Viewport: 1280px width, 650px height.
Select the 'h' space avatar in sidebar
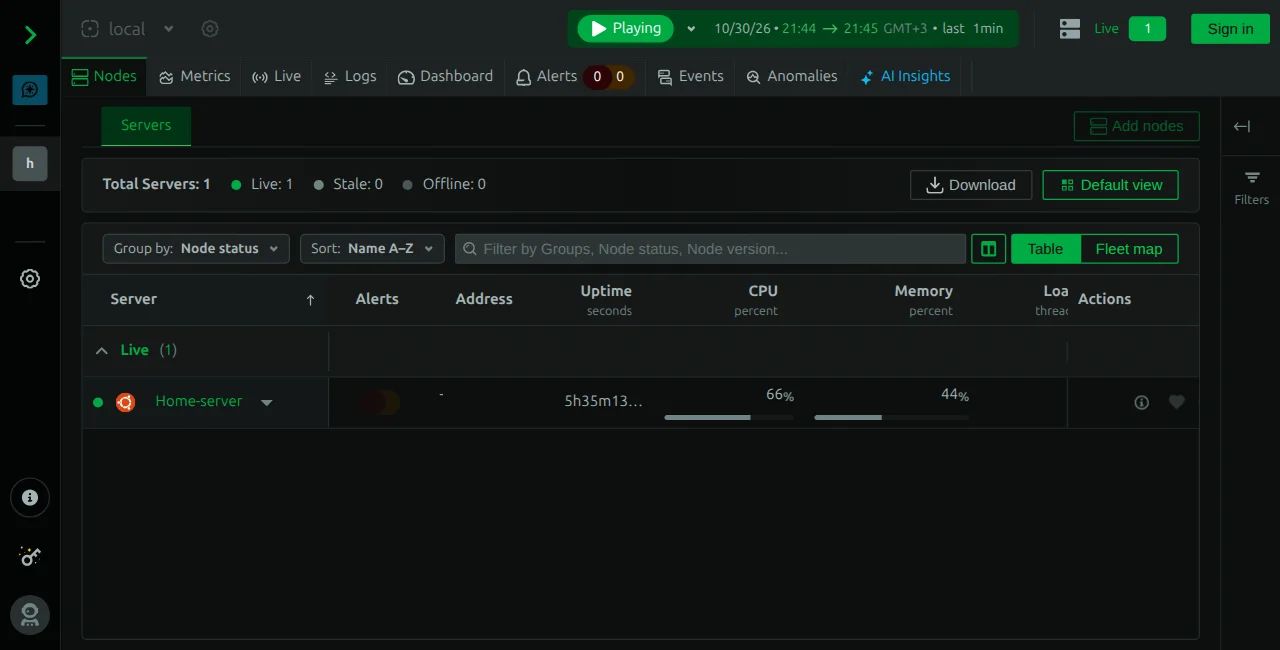tap(30, 163)
